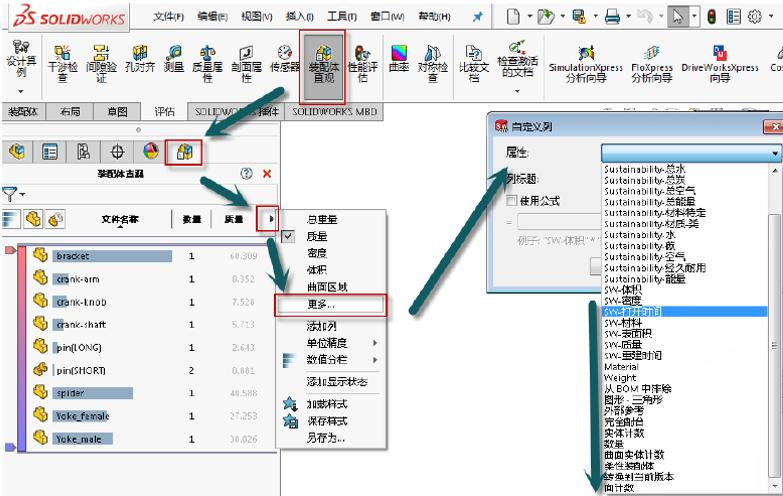This screenshot has width=783, height=496.
Task: Toggle the checked 质量 menu entry
Action: 317,236
